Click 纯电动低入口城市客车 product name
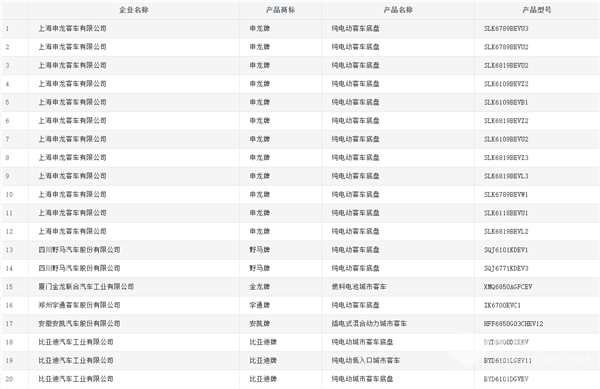Screen dimensions: 600x389 (366, 360)
